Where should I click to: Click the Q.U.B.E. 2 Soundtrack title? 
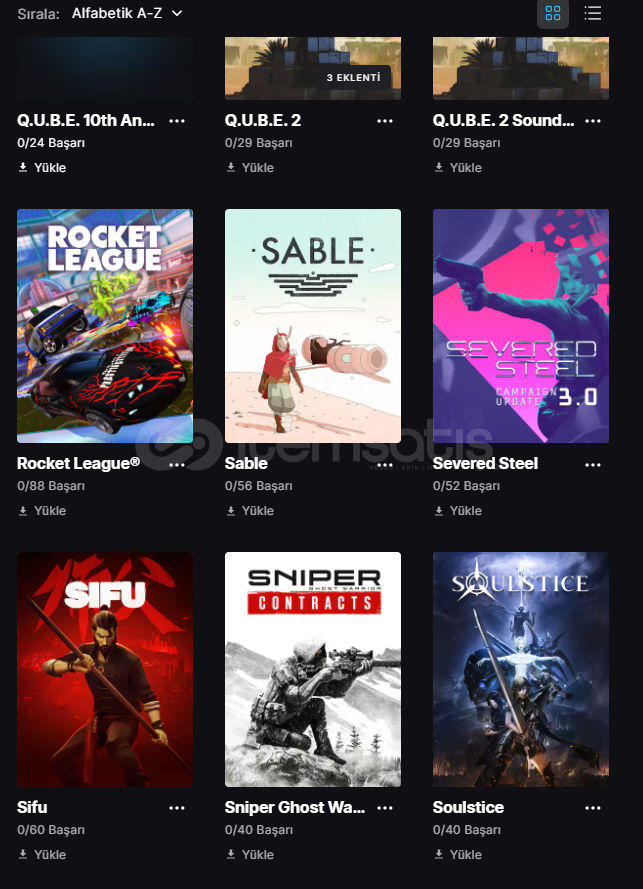click(x=504, y=120)
